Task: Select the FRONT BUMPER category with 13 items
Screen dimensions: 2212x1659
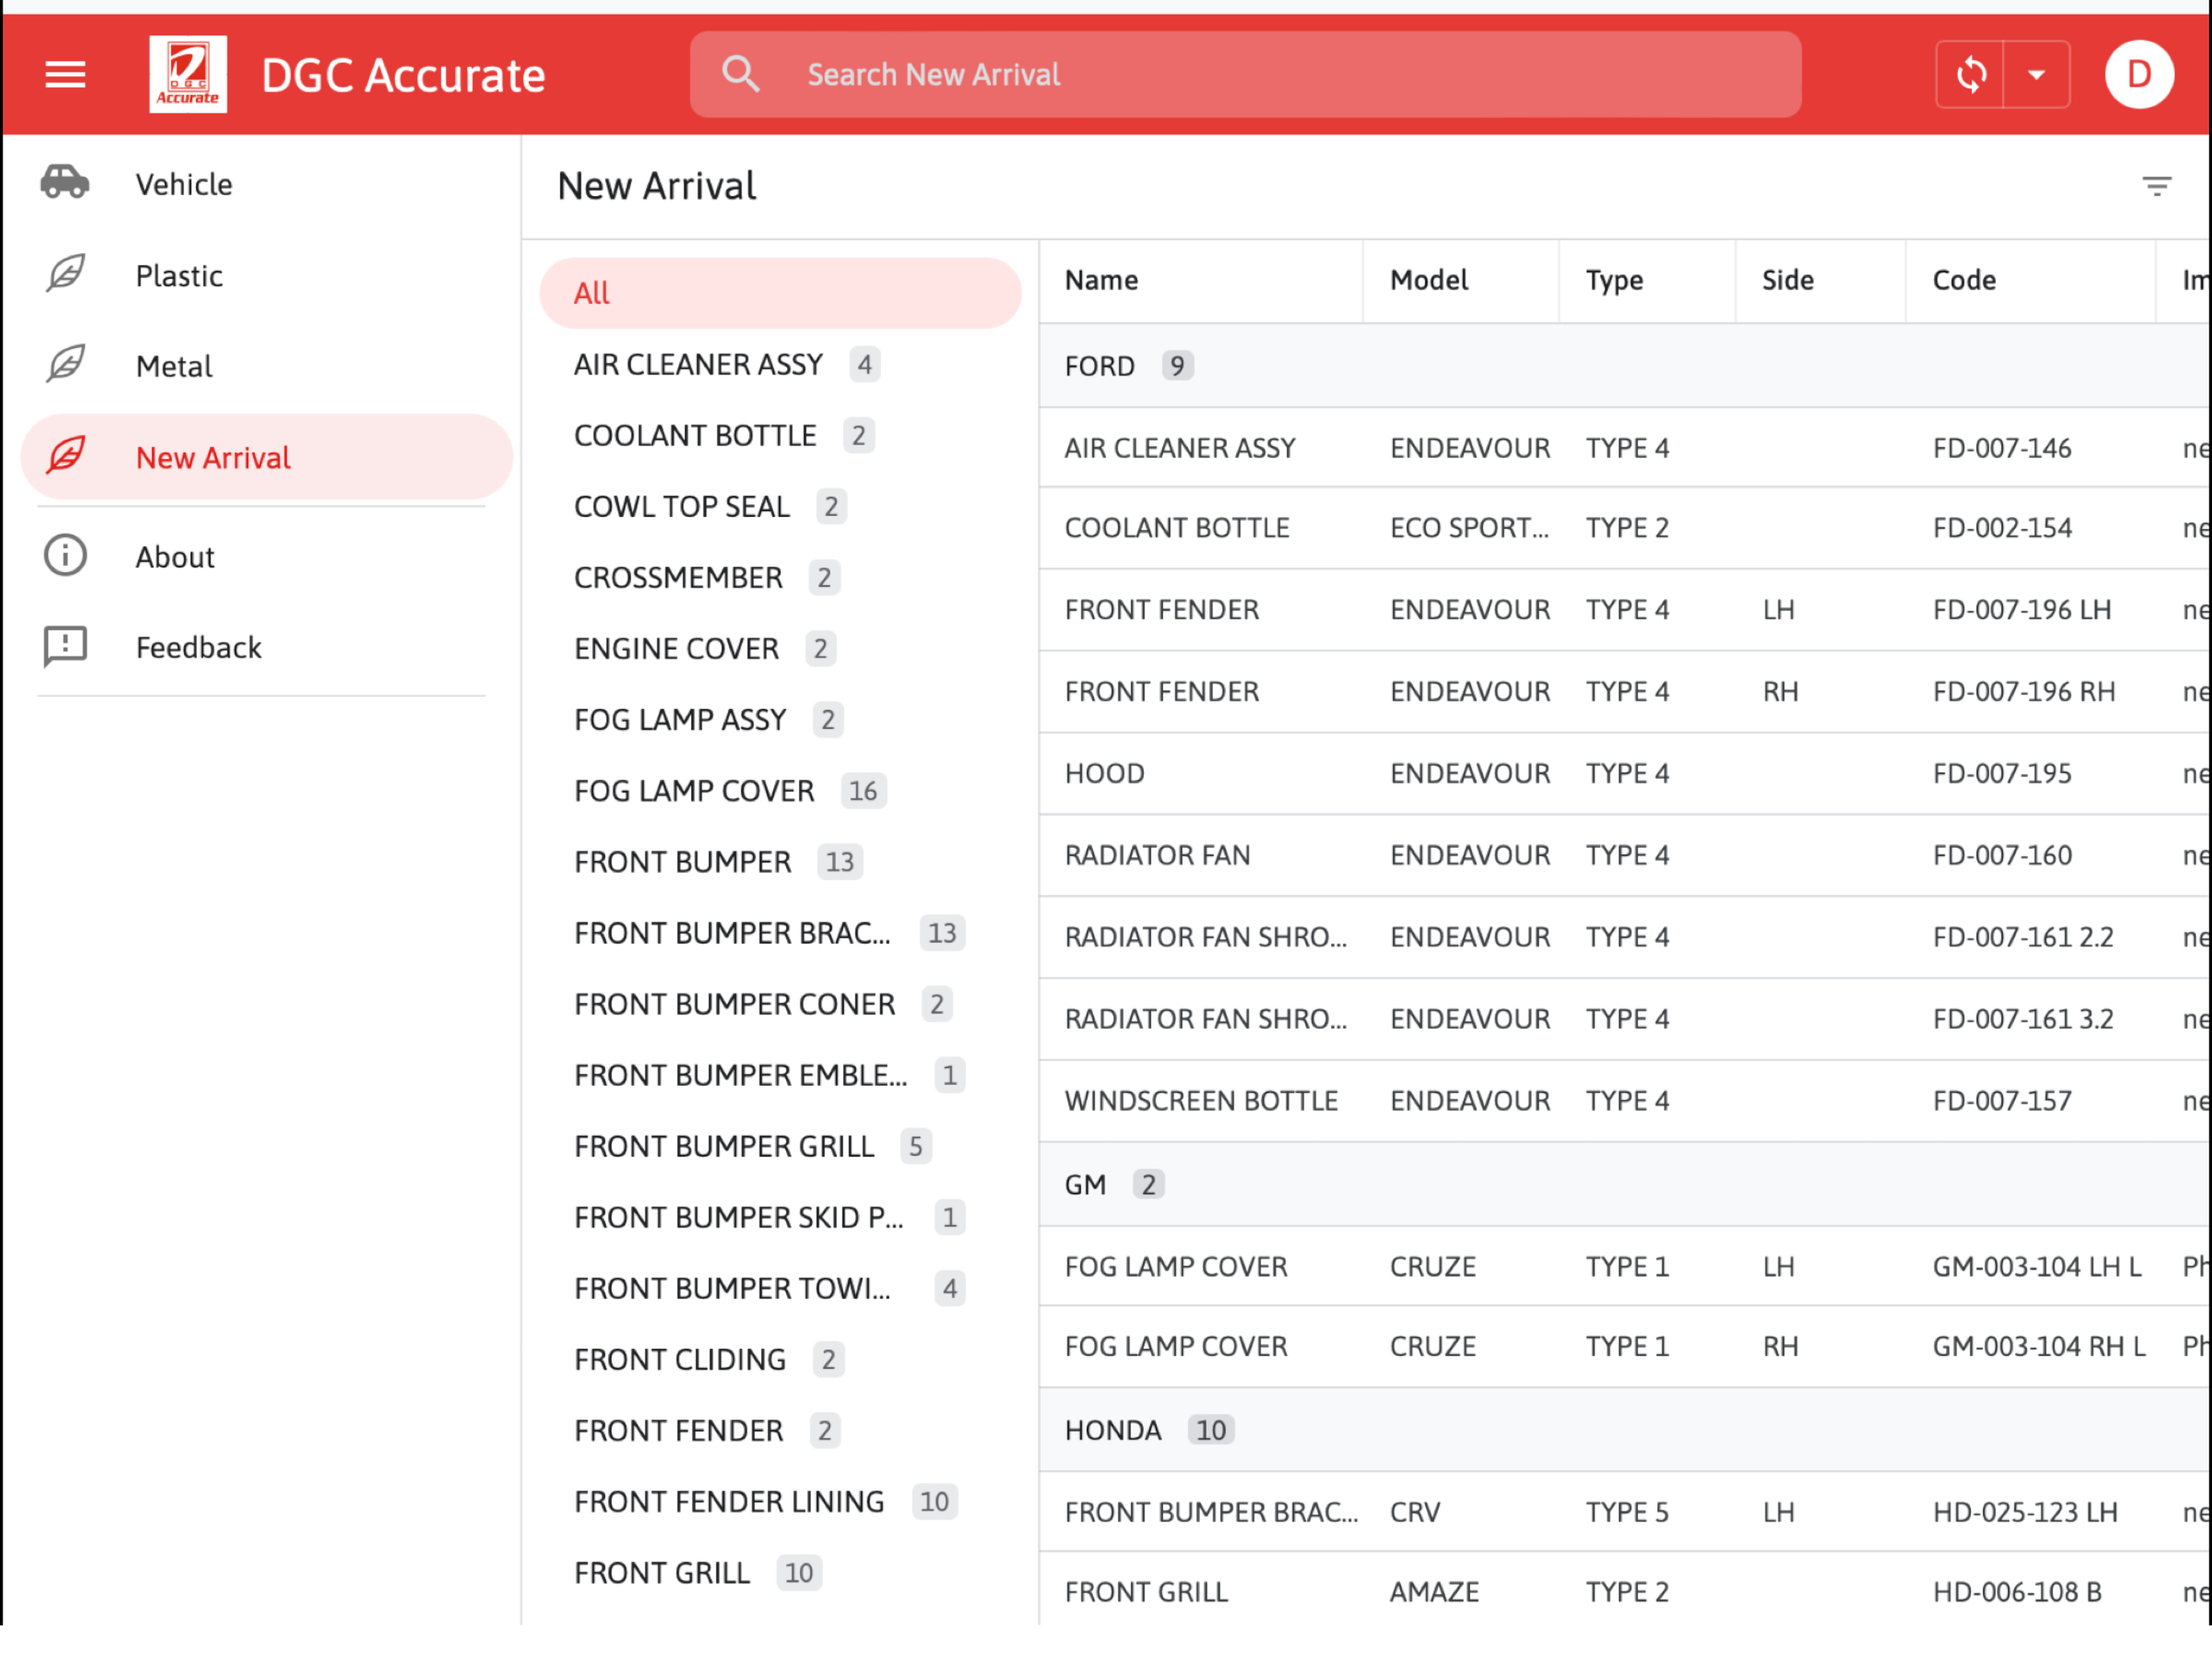Action: point(780,861)
